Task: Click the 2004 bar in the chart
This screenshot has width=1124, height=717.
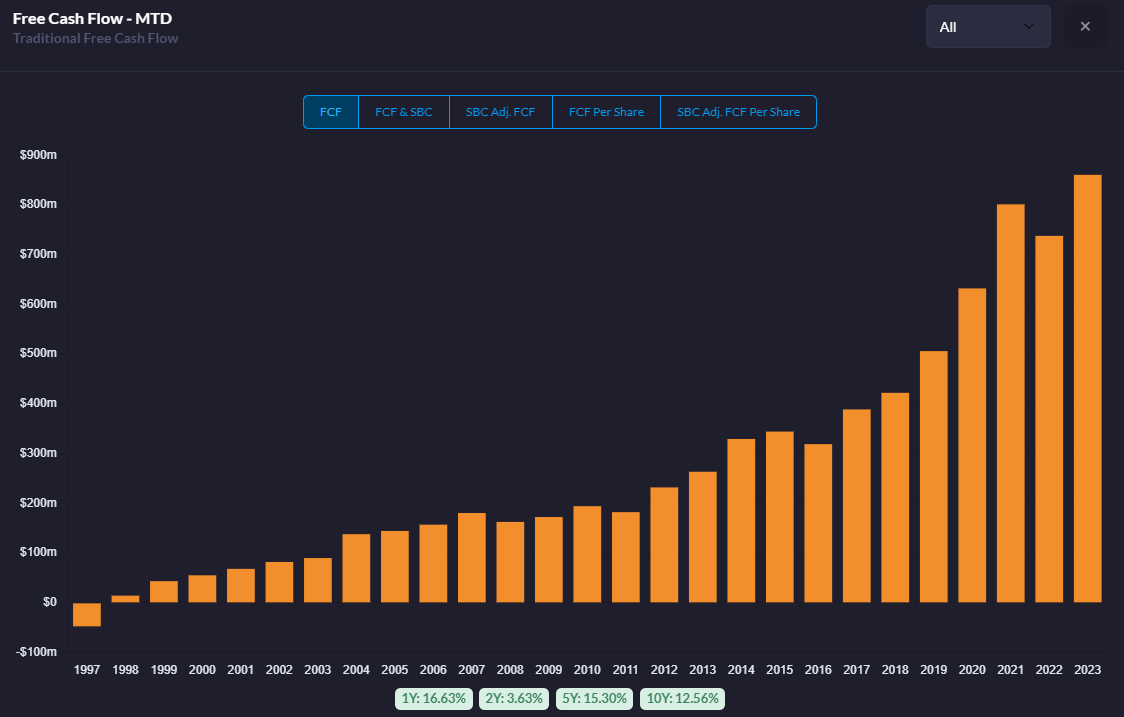Action: click(356, 568)
